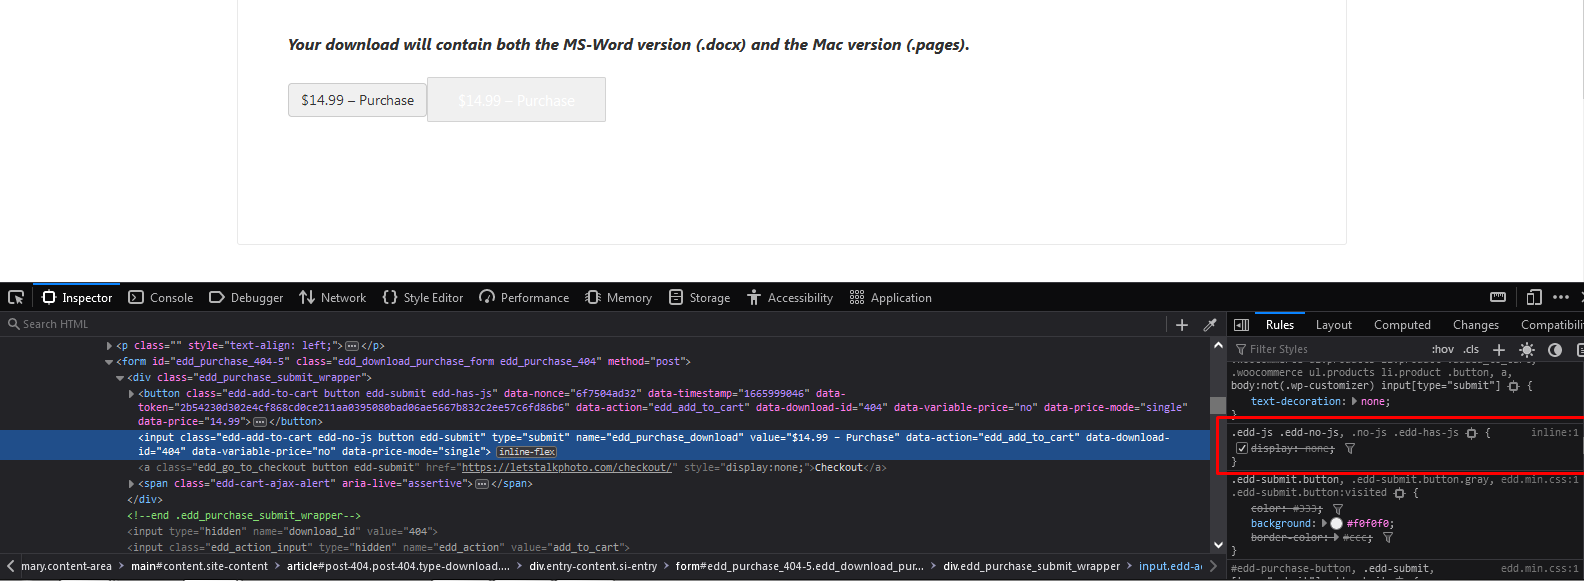Open the Network panel
The width and height of the screenshot is (1584, 581).
333,297
